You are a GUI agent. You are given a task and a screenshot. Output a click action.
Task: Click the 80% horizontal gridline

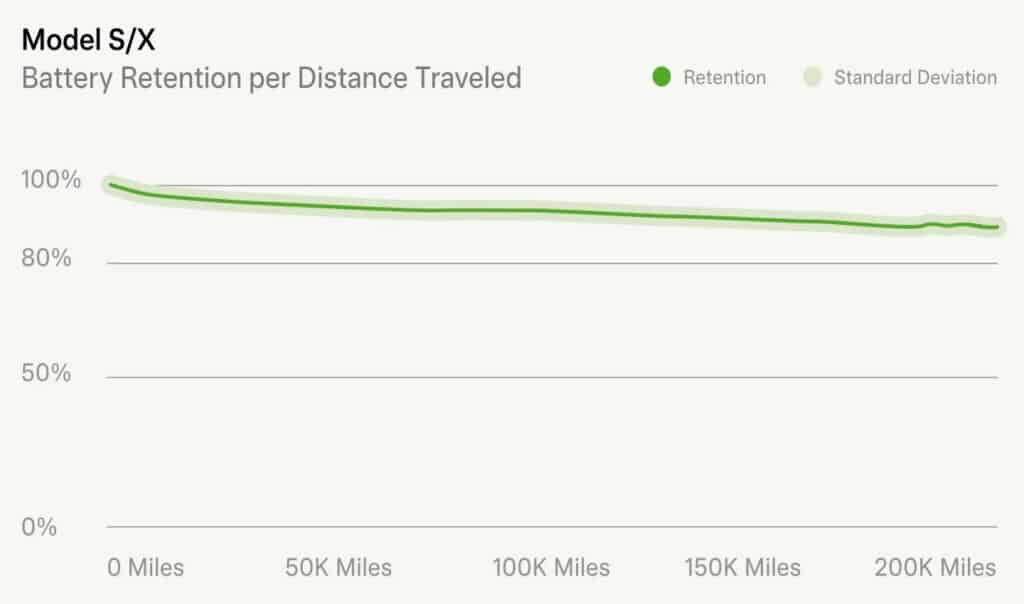(552, 263)
